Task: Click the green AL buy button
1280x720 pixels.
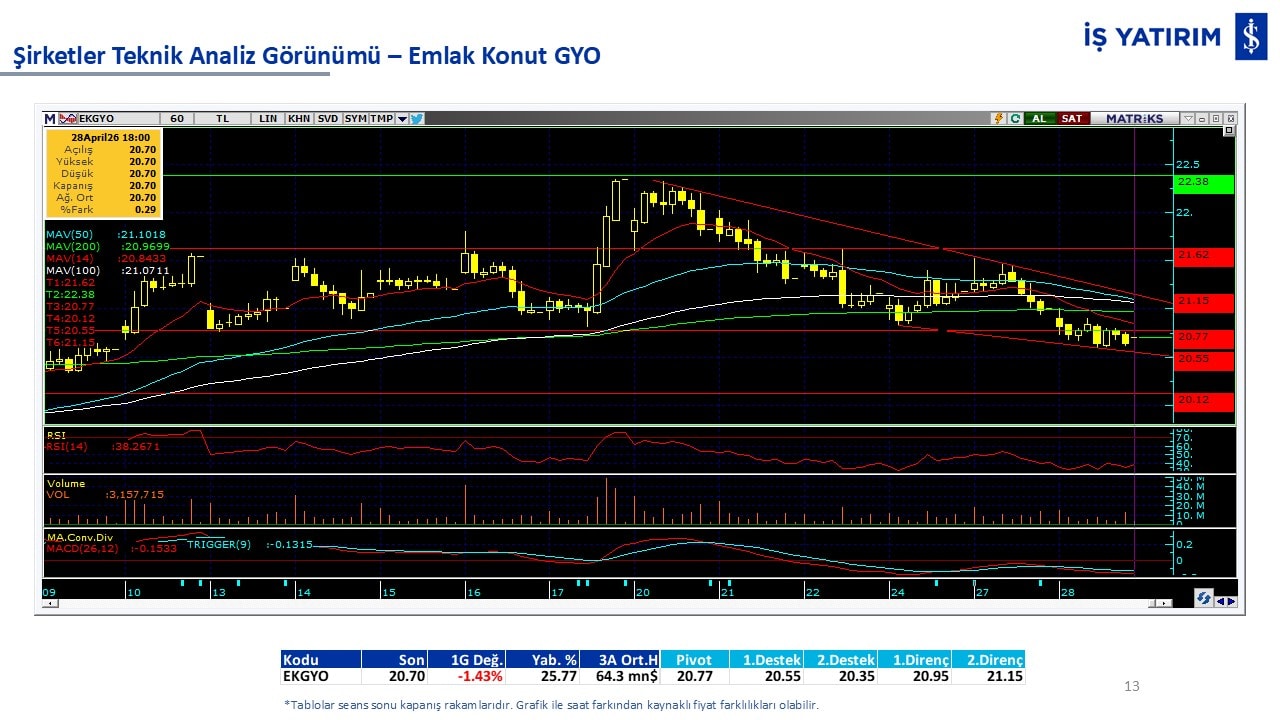Action: click(1039, 118)
